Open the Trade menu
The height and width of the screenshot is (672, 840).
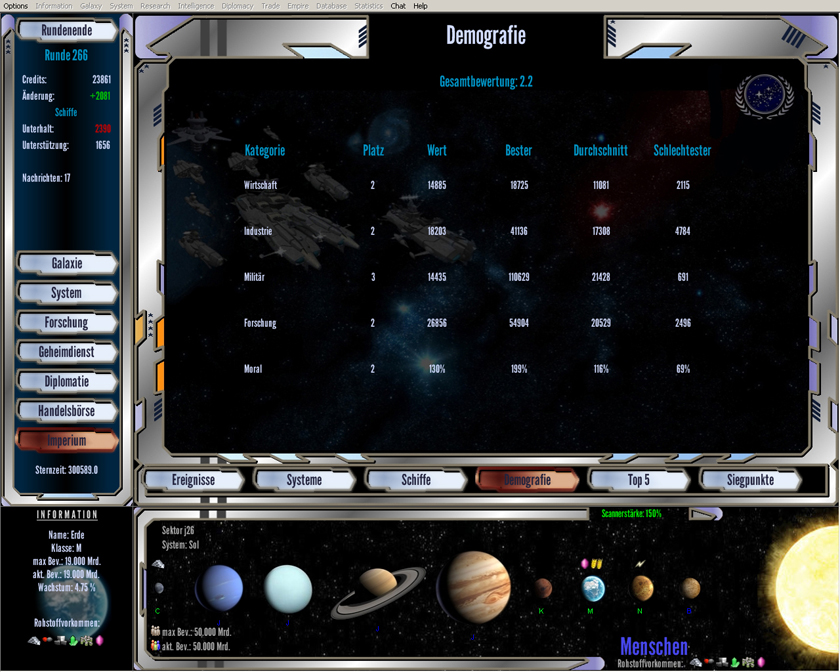[x=271, y=6]
